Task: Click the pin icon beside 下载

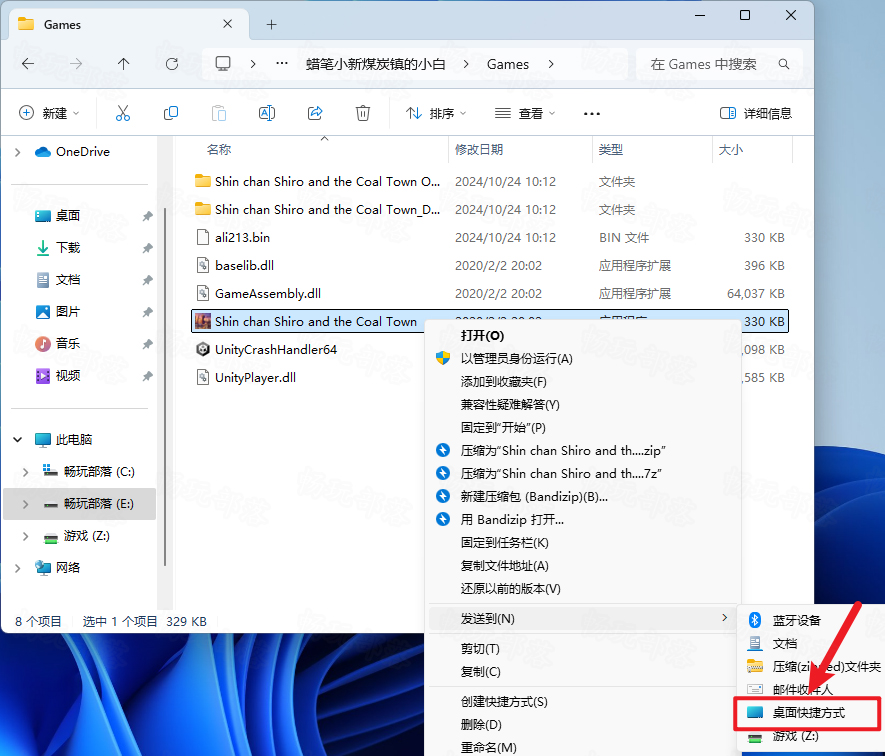Action: pos(147,248)
